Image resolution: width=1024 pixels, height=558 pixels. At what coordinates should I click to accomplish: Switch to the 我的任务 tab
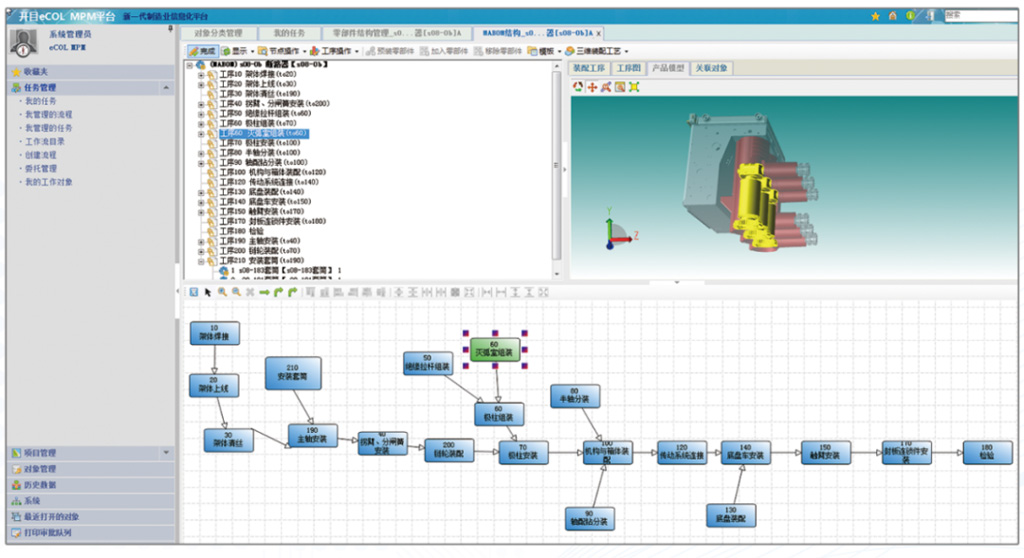click(291, 32)
